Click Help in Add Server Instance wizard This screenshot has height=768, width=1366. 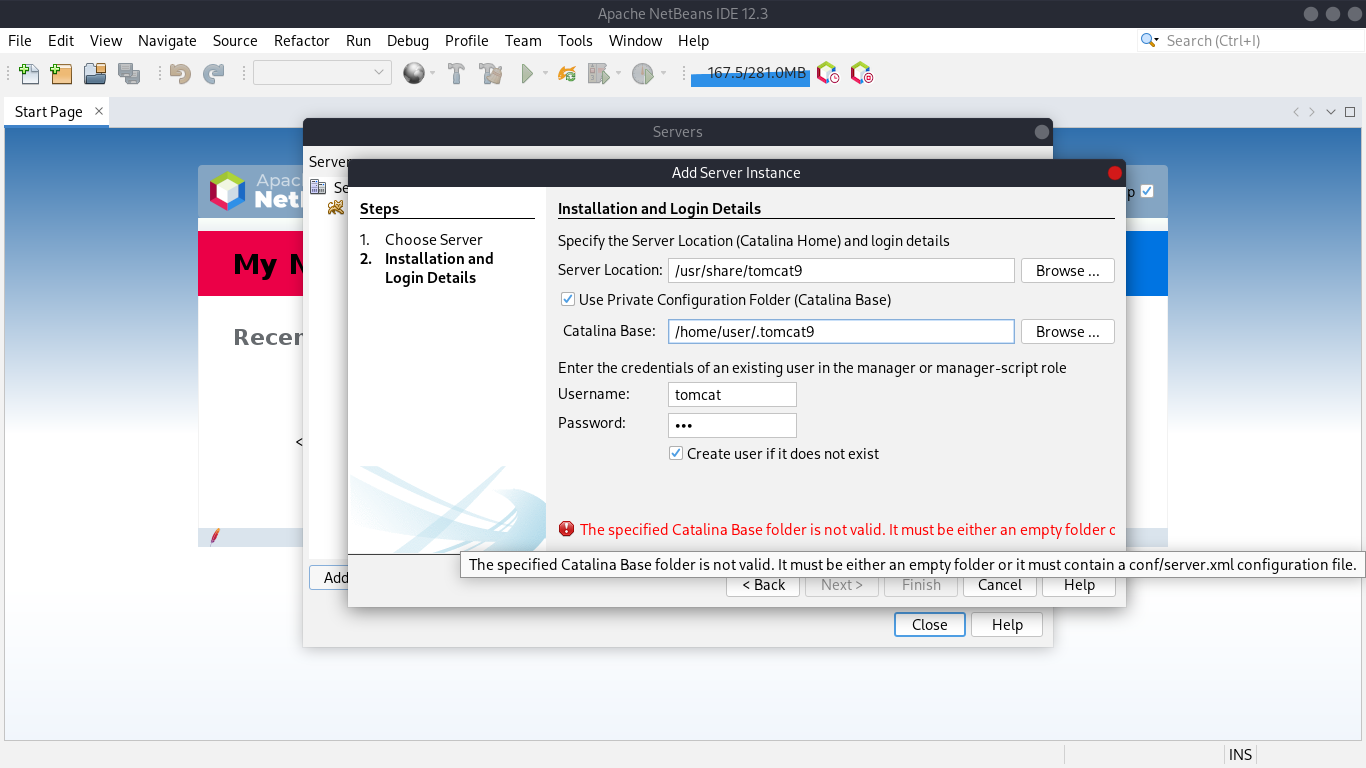click(x=1079, y=585)
